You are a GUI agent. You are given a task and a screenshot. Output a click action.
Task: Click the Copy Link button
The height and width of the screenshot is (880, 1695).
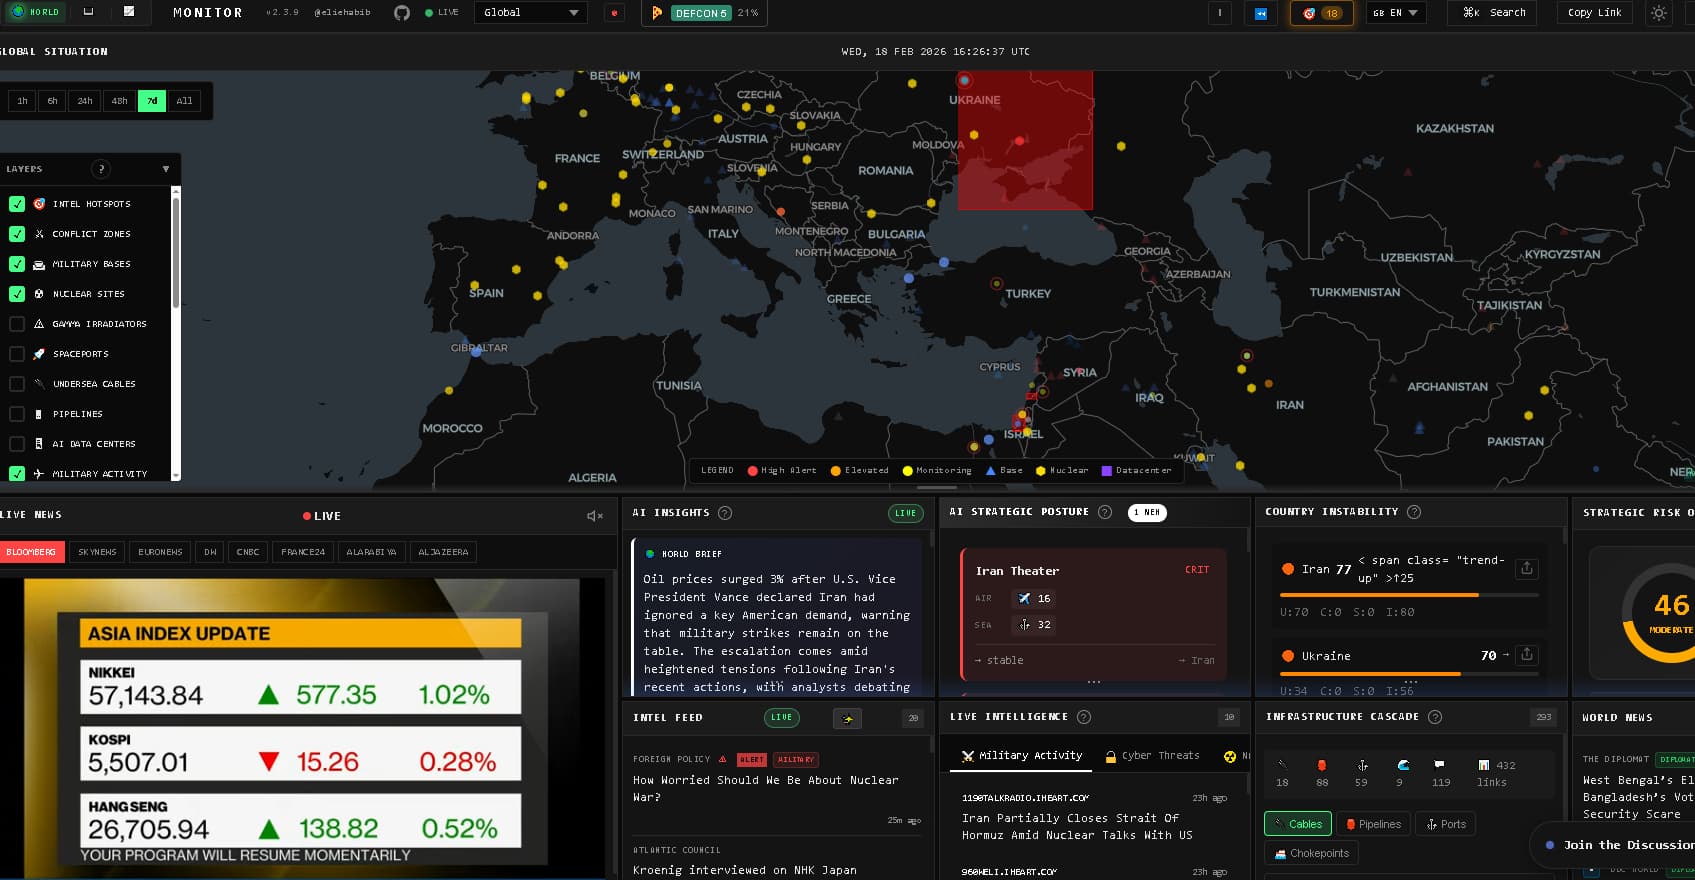(1594, 13)
